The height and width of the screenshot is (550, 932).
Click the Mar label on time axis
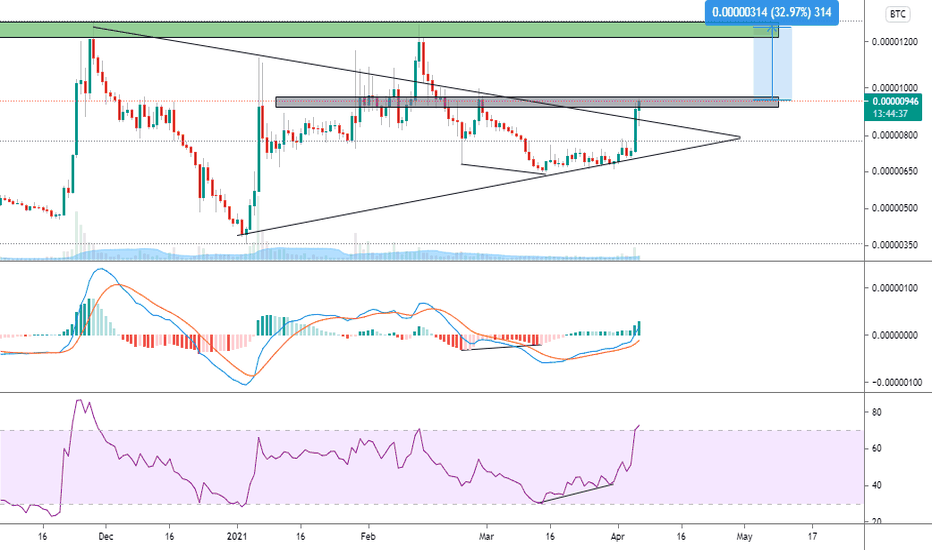487,537
